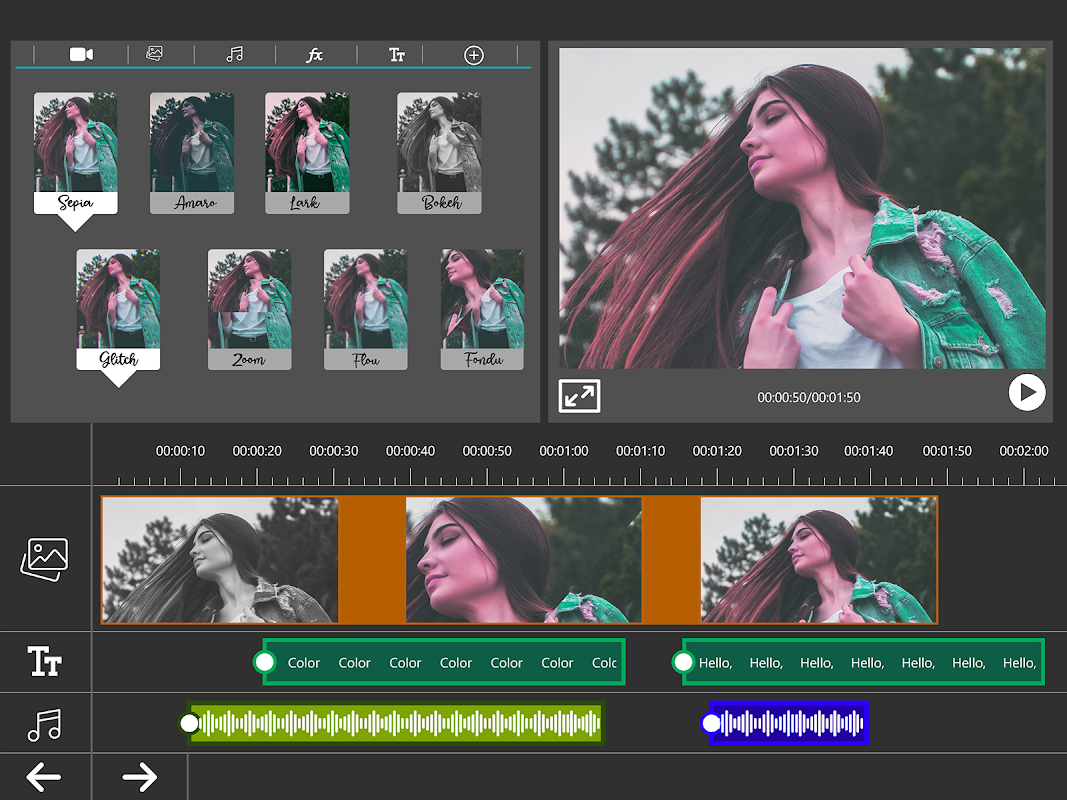Switch to the photo gallery tab
The image size is (1067, 800).
coord(154,54)
